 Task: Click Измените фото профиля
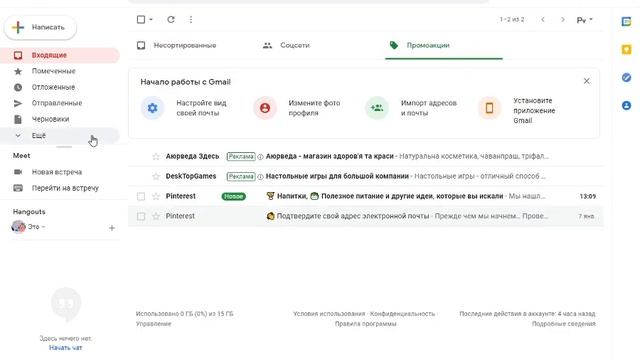pyautogui.click(x=314, y=108)
